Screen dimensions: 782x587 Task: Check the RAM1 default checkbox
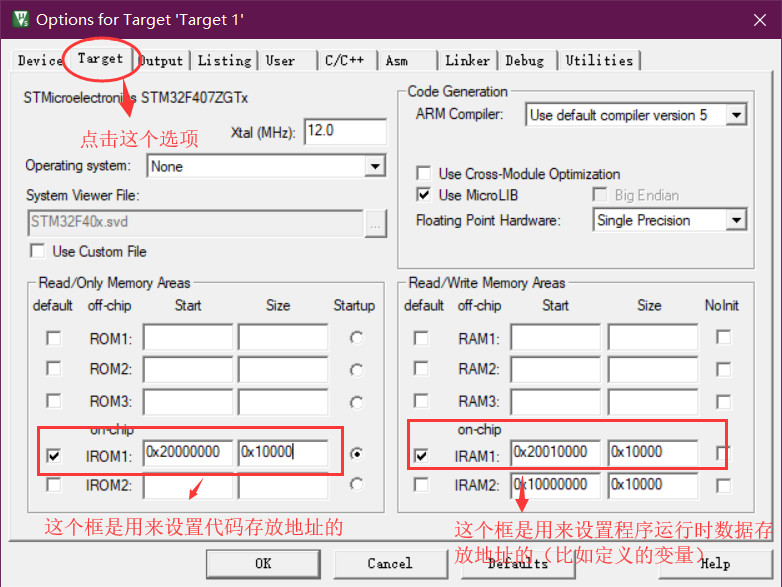coord(421,338)
